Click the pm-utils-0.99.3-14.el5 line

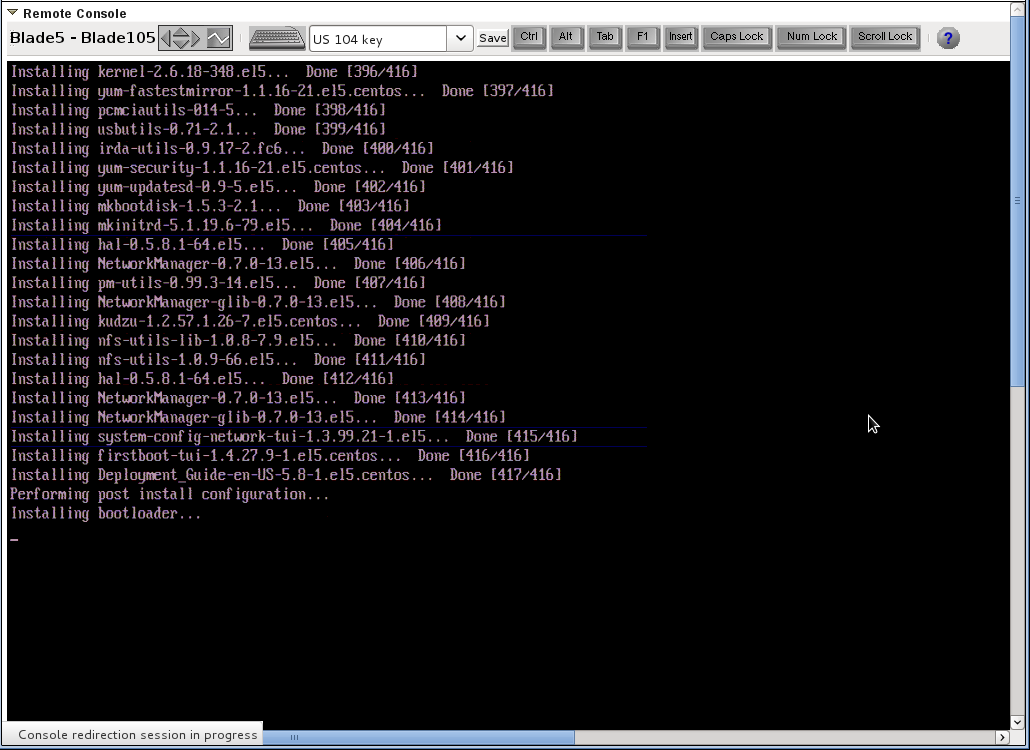[x=218, y=283]
